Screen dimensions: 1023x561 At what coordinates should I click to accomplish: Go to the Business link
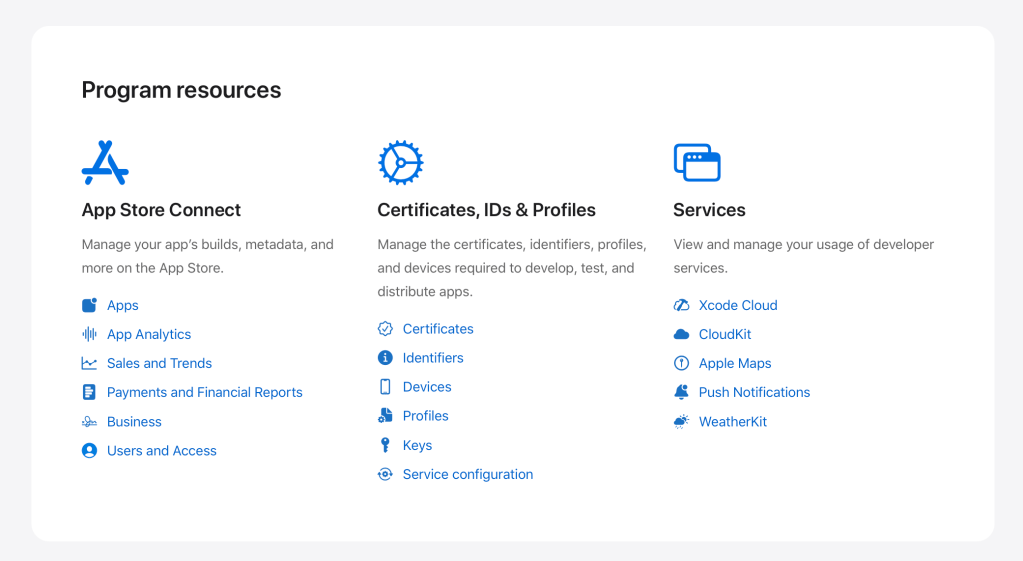134,422
